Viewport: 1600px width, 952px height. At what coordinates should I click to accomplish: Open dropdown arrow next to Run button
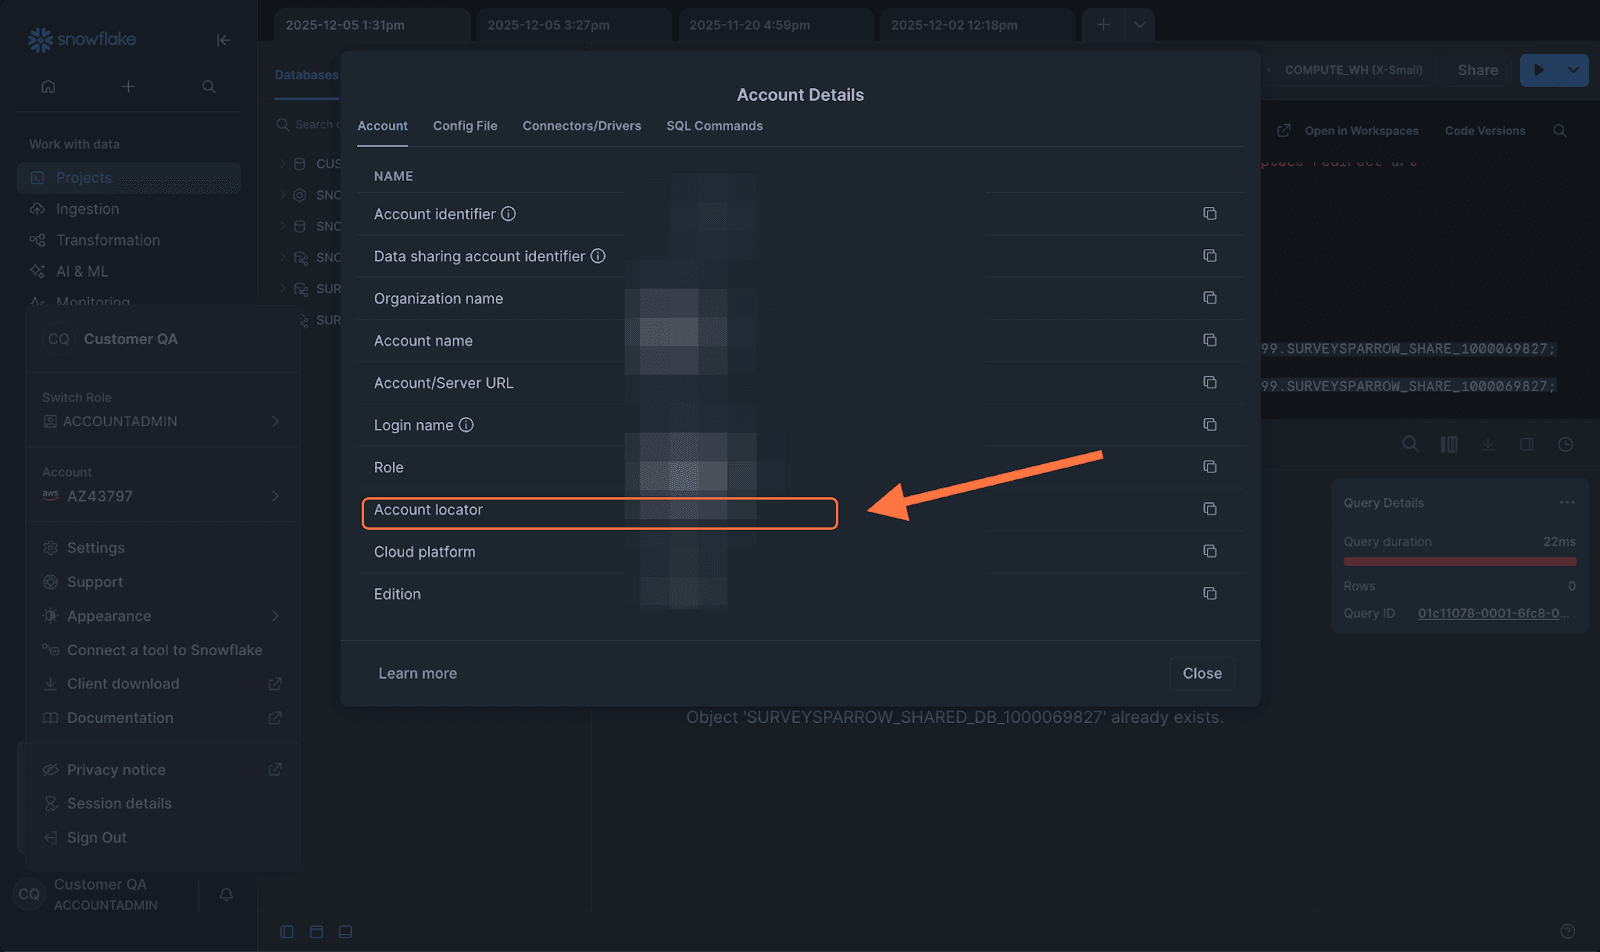1573,70
